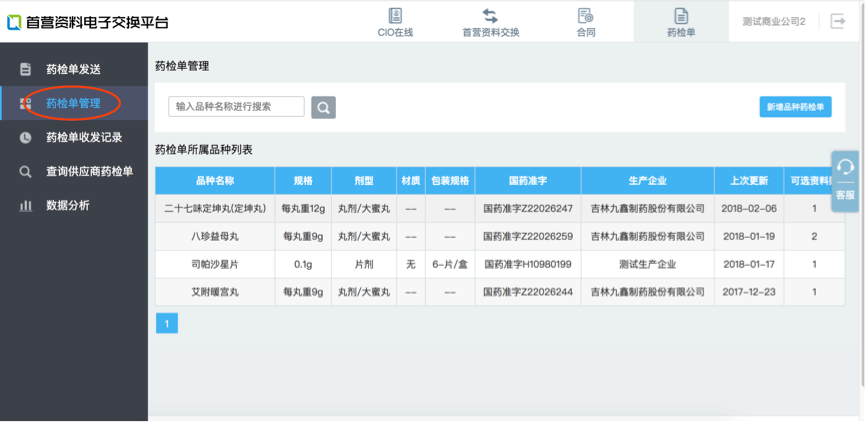Click the 数据分析 bar chart icon
Image resolution: width=865 pixels, height=422 pixels.
tap(25, 206)
